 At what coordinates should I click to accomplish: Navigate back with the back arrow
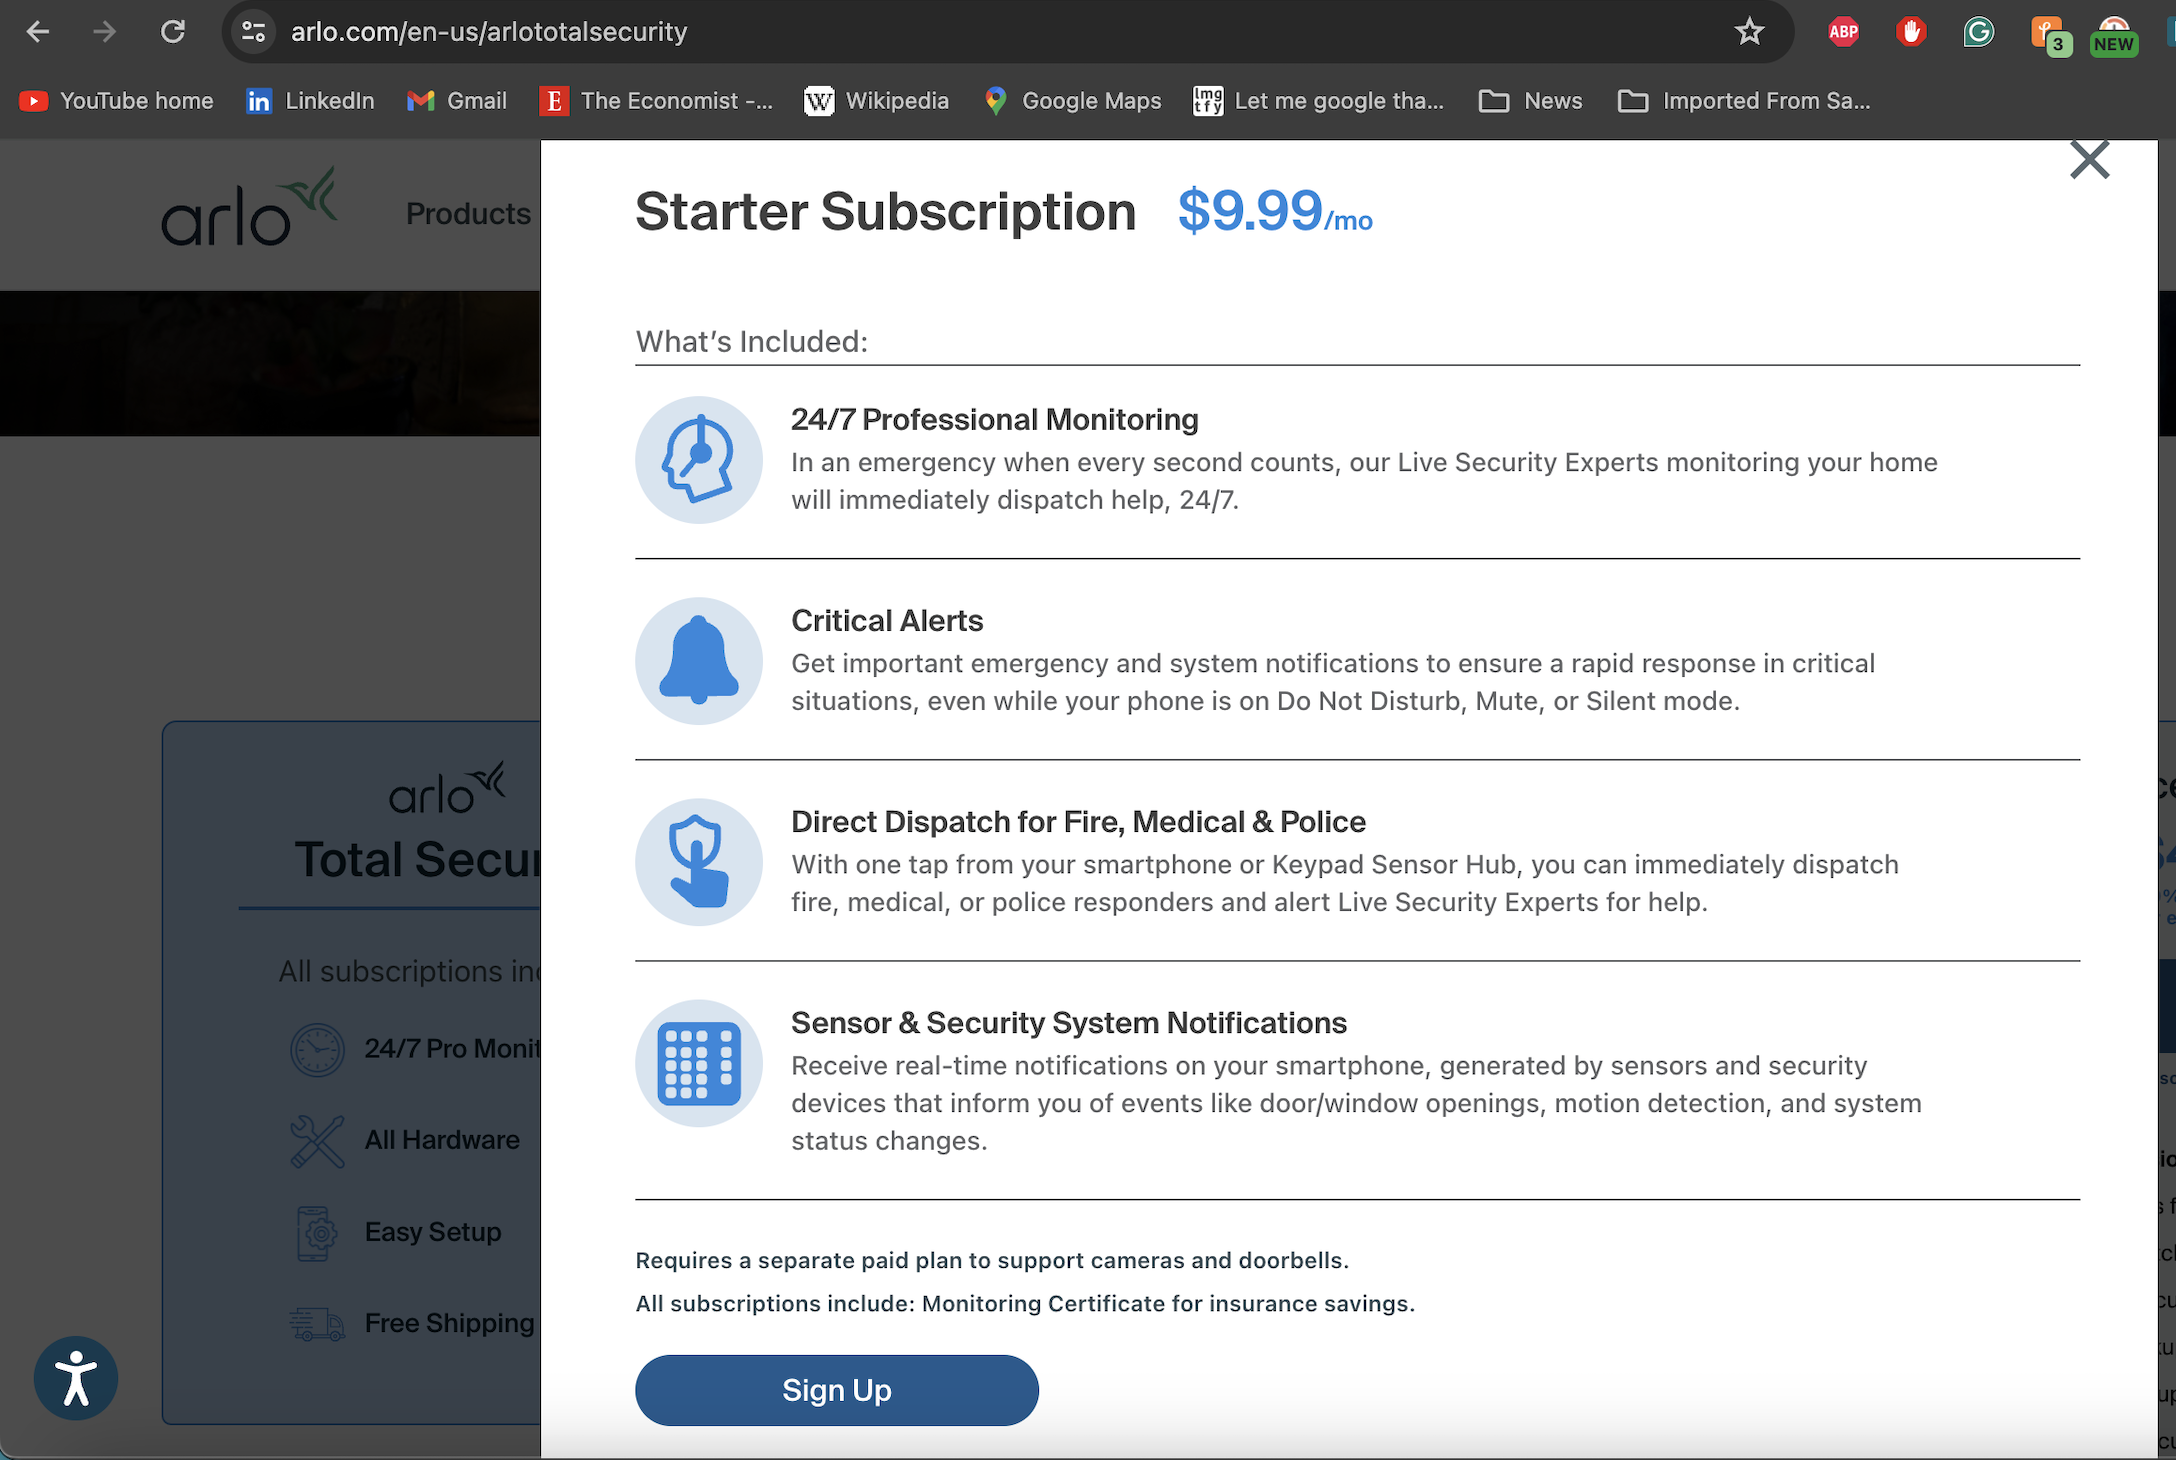tap(38, 31)
